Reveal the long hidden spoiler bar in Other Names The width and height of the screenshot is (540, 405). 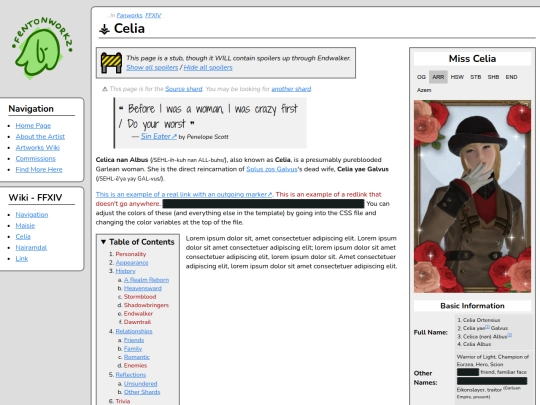[x=492, y=381]
